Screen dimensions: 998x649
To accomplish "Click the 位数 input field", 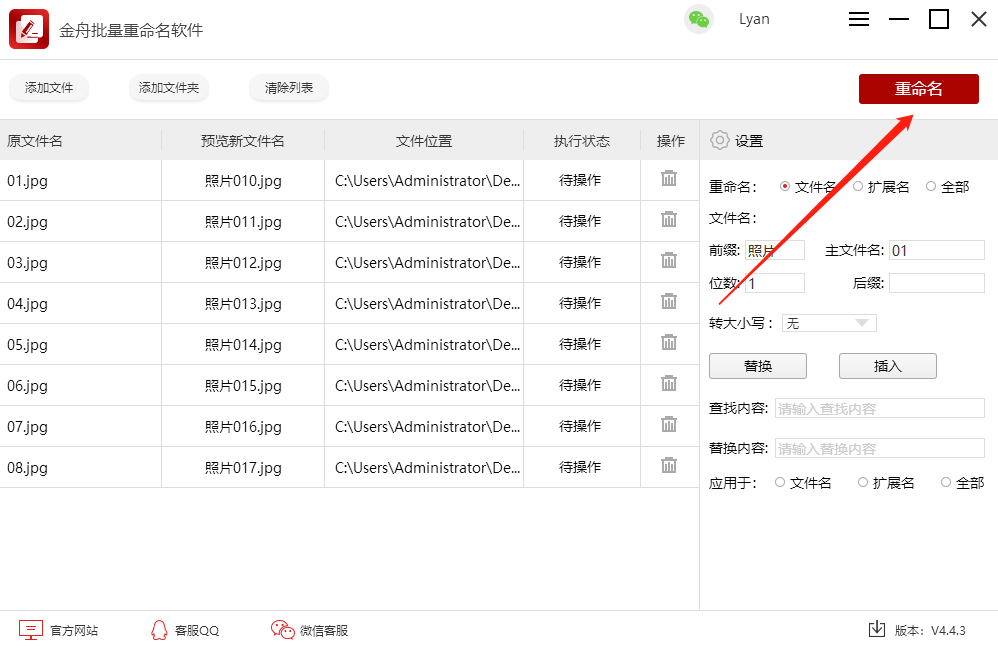I will point(775,283).
